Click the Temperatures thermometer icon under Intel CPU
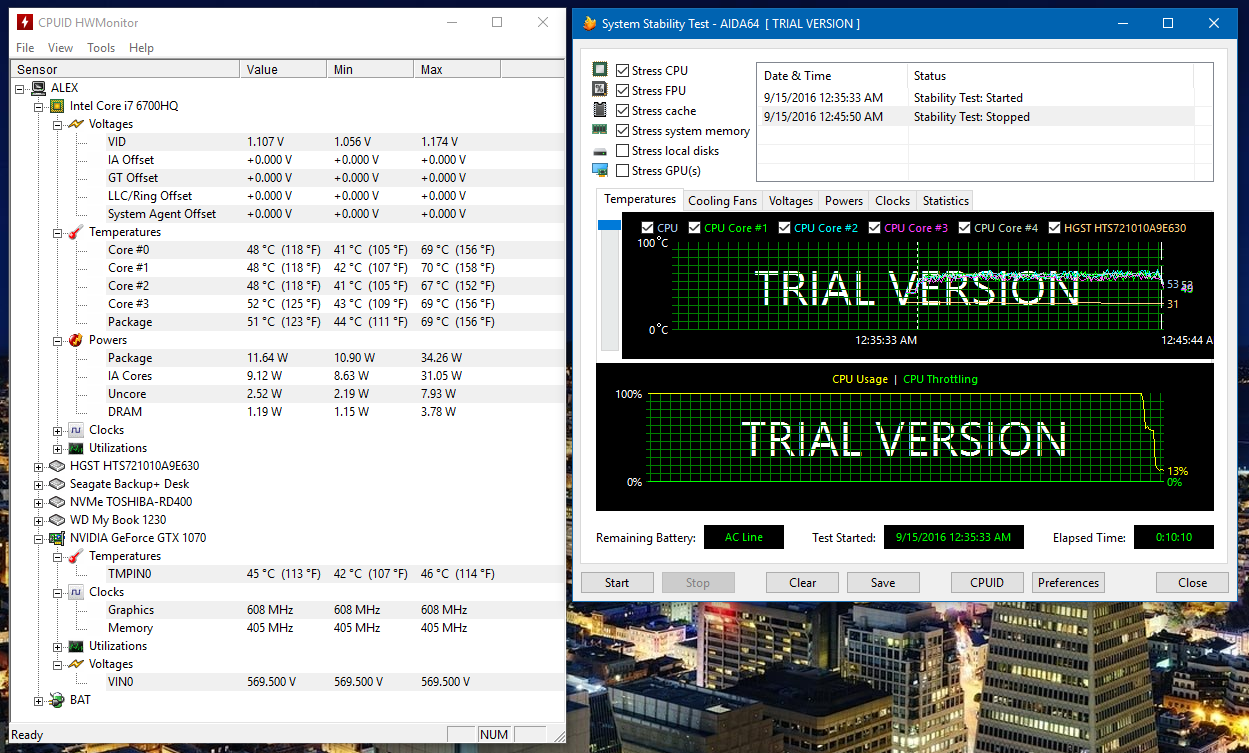 pyautogui.click(x=75, y=232)
